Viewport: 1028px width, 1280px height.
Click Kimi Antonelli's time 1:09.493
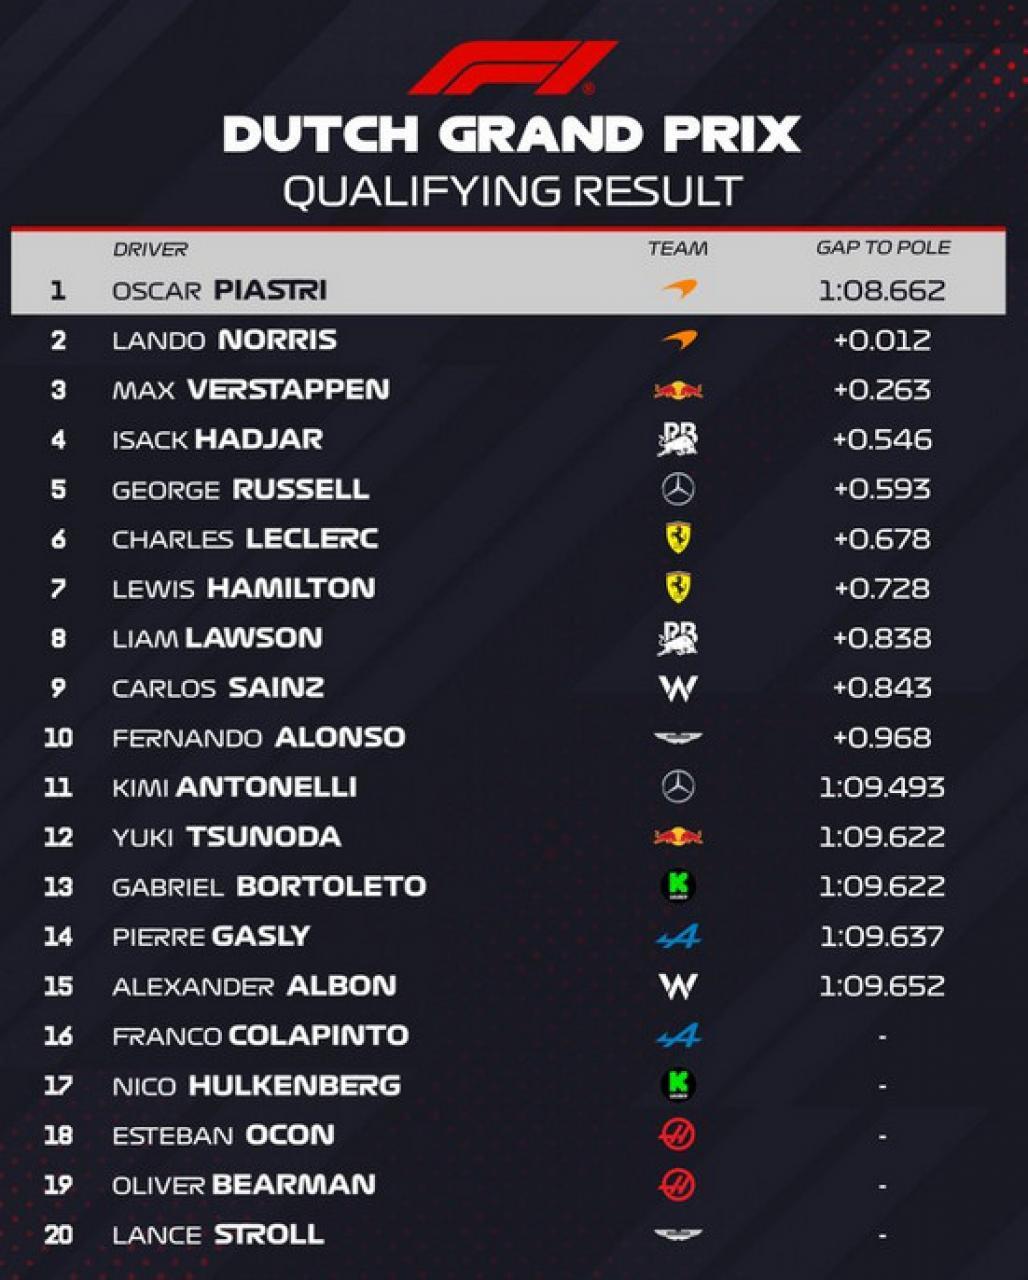click(881, 787)
